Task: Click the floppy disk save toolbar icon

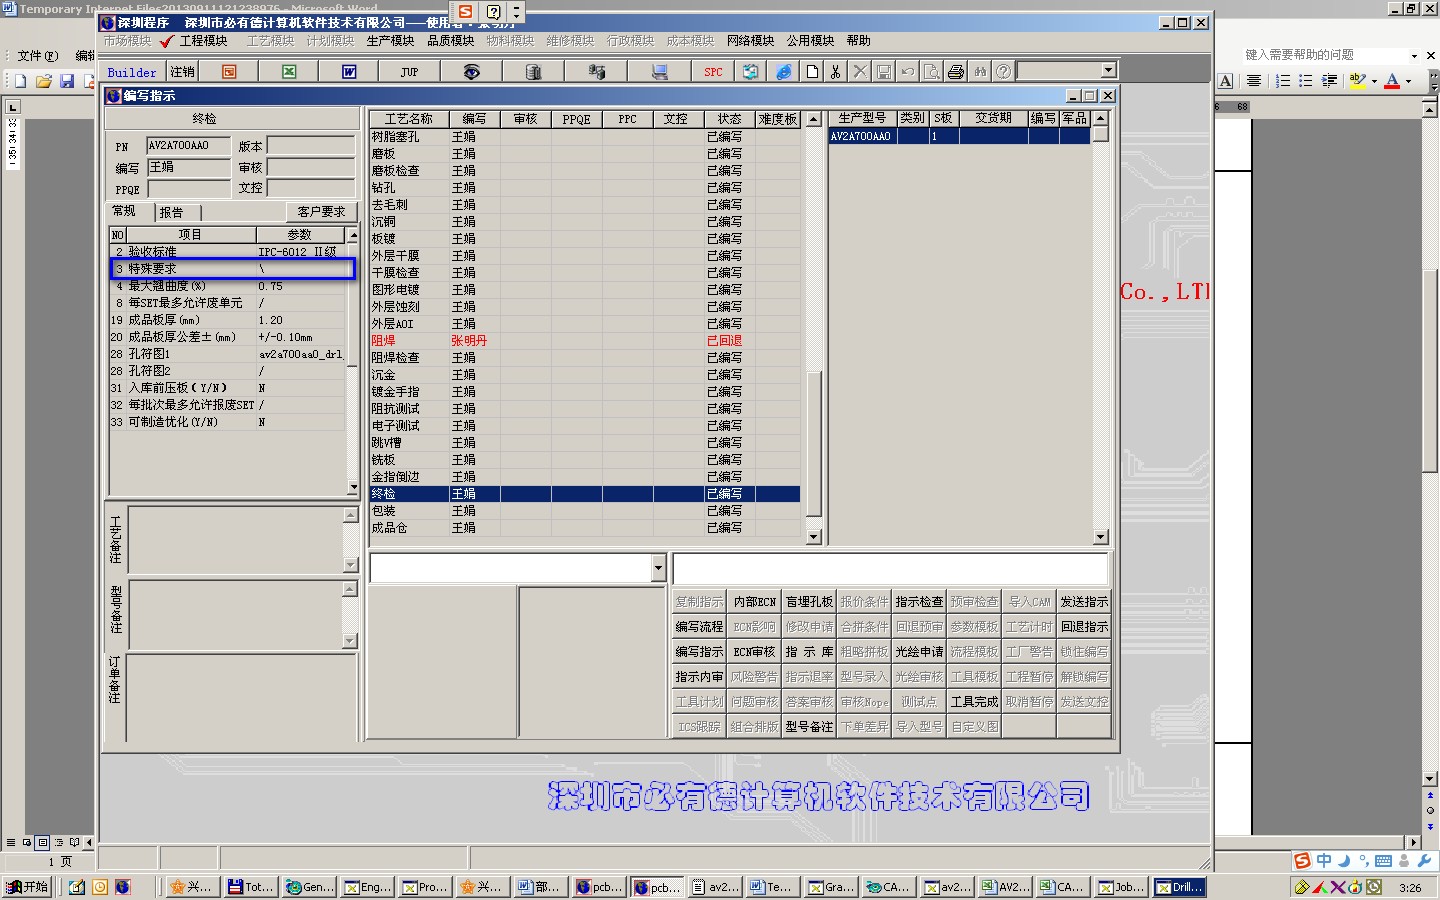Action: 883,72
